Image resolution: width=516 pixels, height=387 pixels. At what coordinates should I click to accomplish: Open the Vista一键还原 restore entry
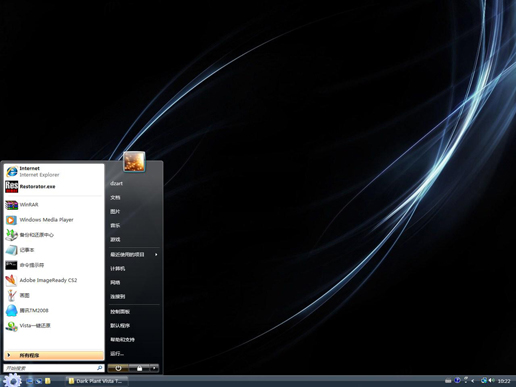pyautogui.click(x=54, y=326)
